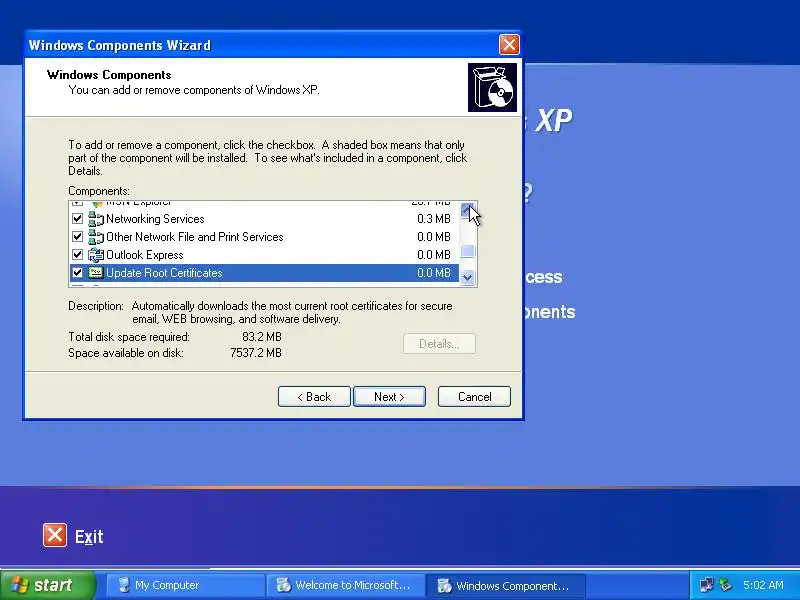Click the Update Root Certificates icon
The height and width of the screenshot is (600, 800).
coord(96,272)
